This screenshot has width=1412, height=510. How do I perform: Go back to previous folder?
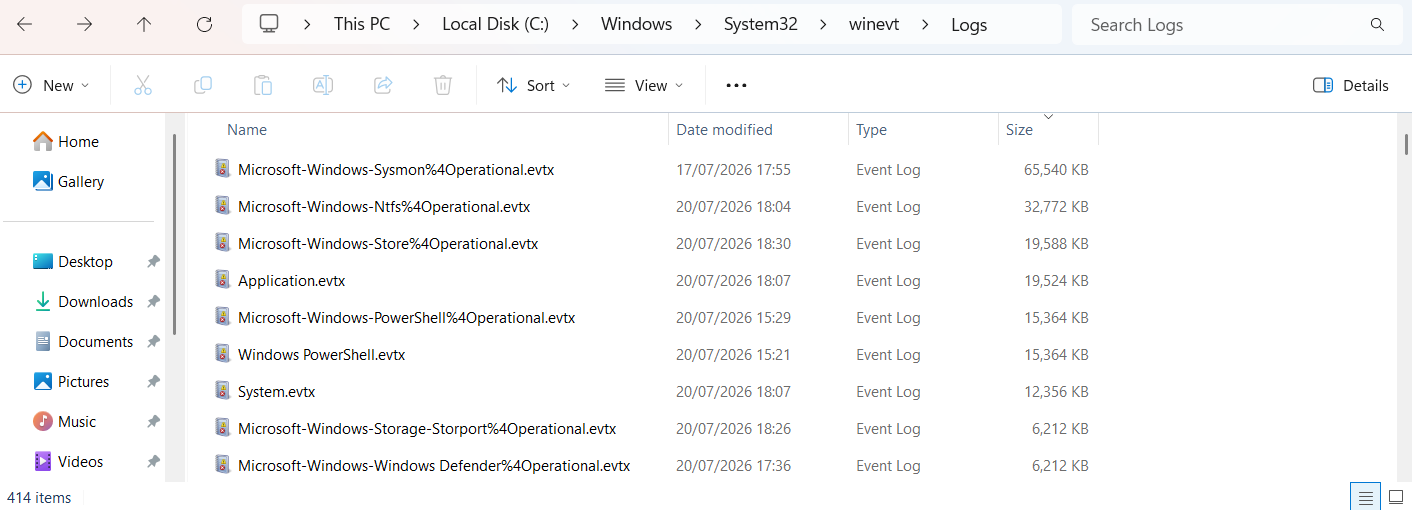click(x=25, y=25)
